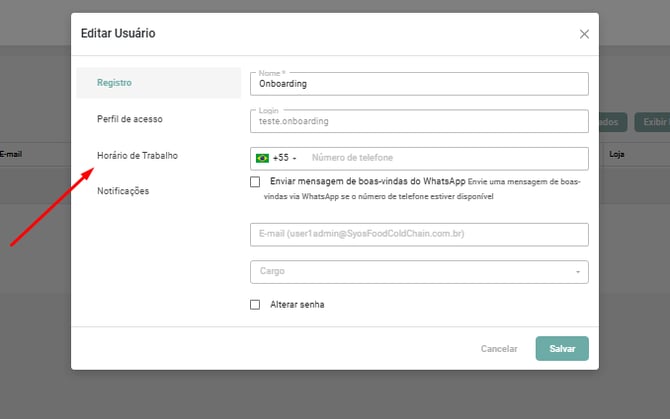Click the Exibir button behind dialog

(x=653, y=122)
